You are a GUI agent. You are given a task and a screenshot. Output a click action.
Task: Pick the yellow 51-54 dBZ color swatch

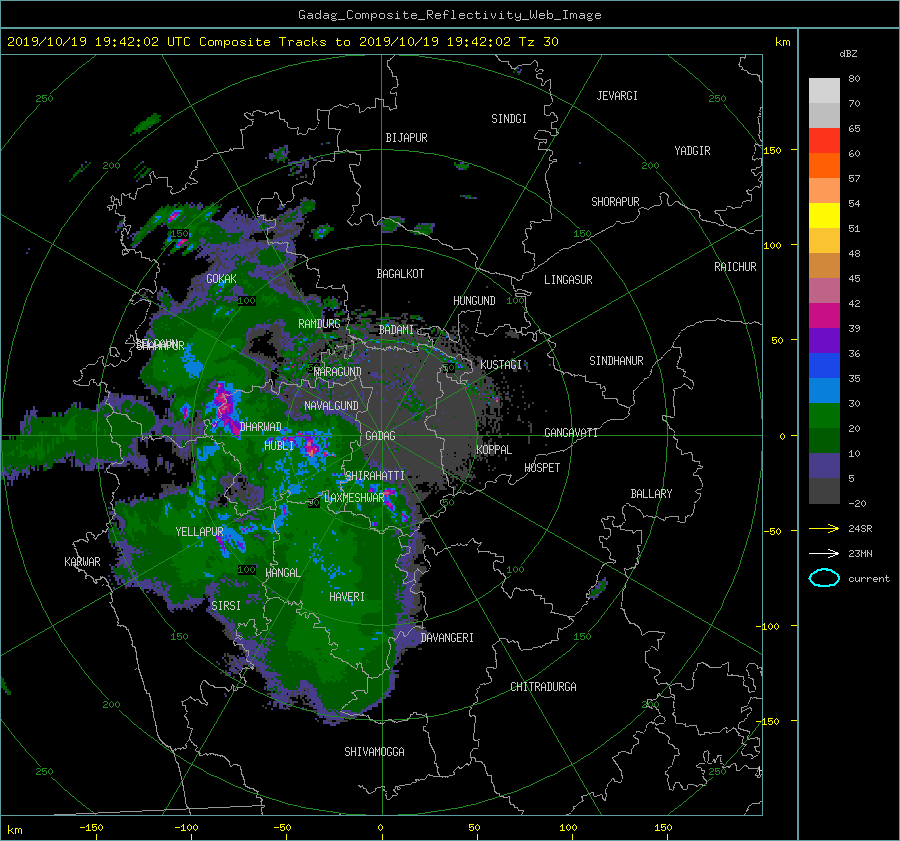point(824,215)
